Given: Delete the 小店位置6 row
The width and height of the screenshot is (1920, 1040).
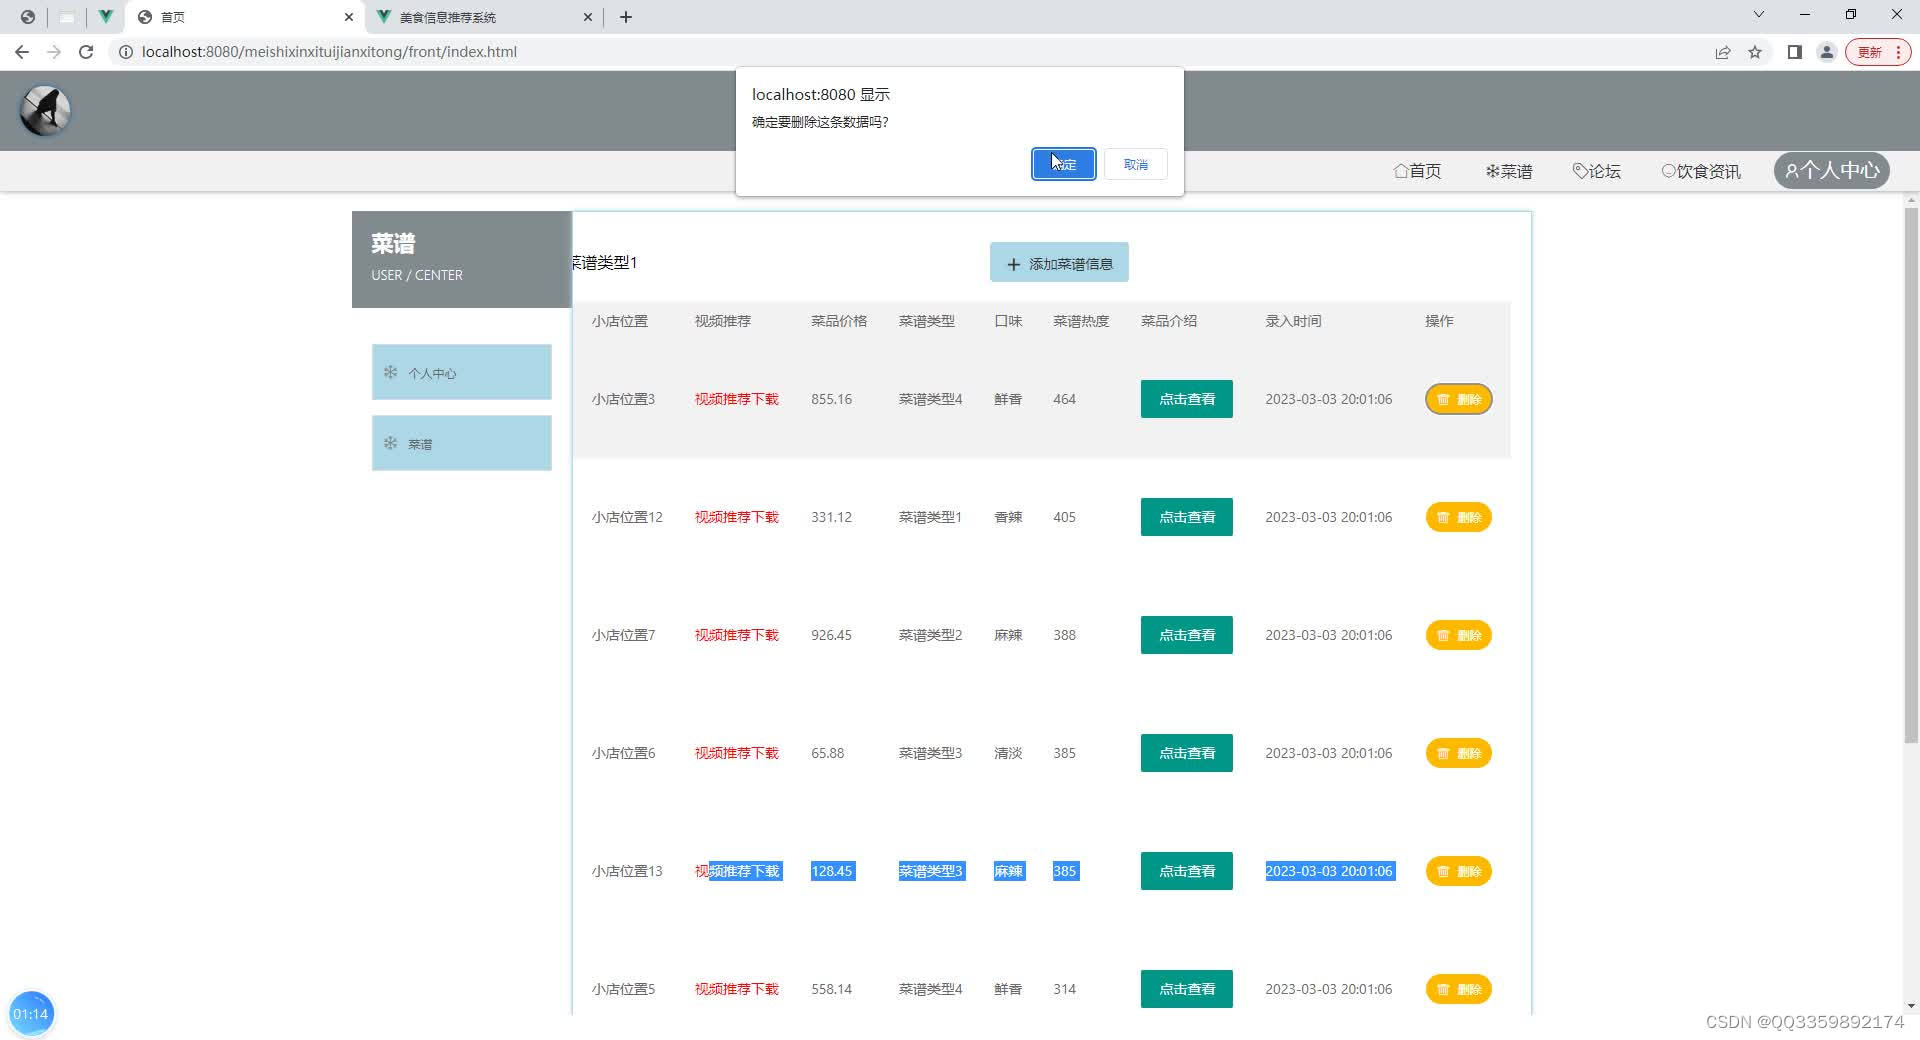Looking at the screenshot, I should [1458, 753].
